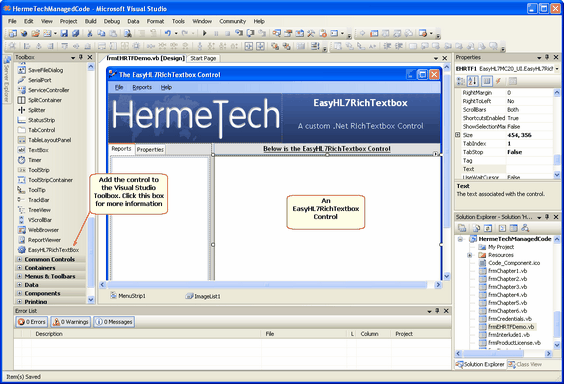Open the Build menu

pos(90,21)
